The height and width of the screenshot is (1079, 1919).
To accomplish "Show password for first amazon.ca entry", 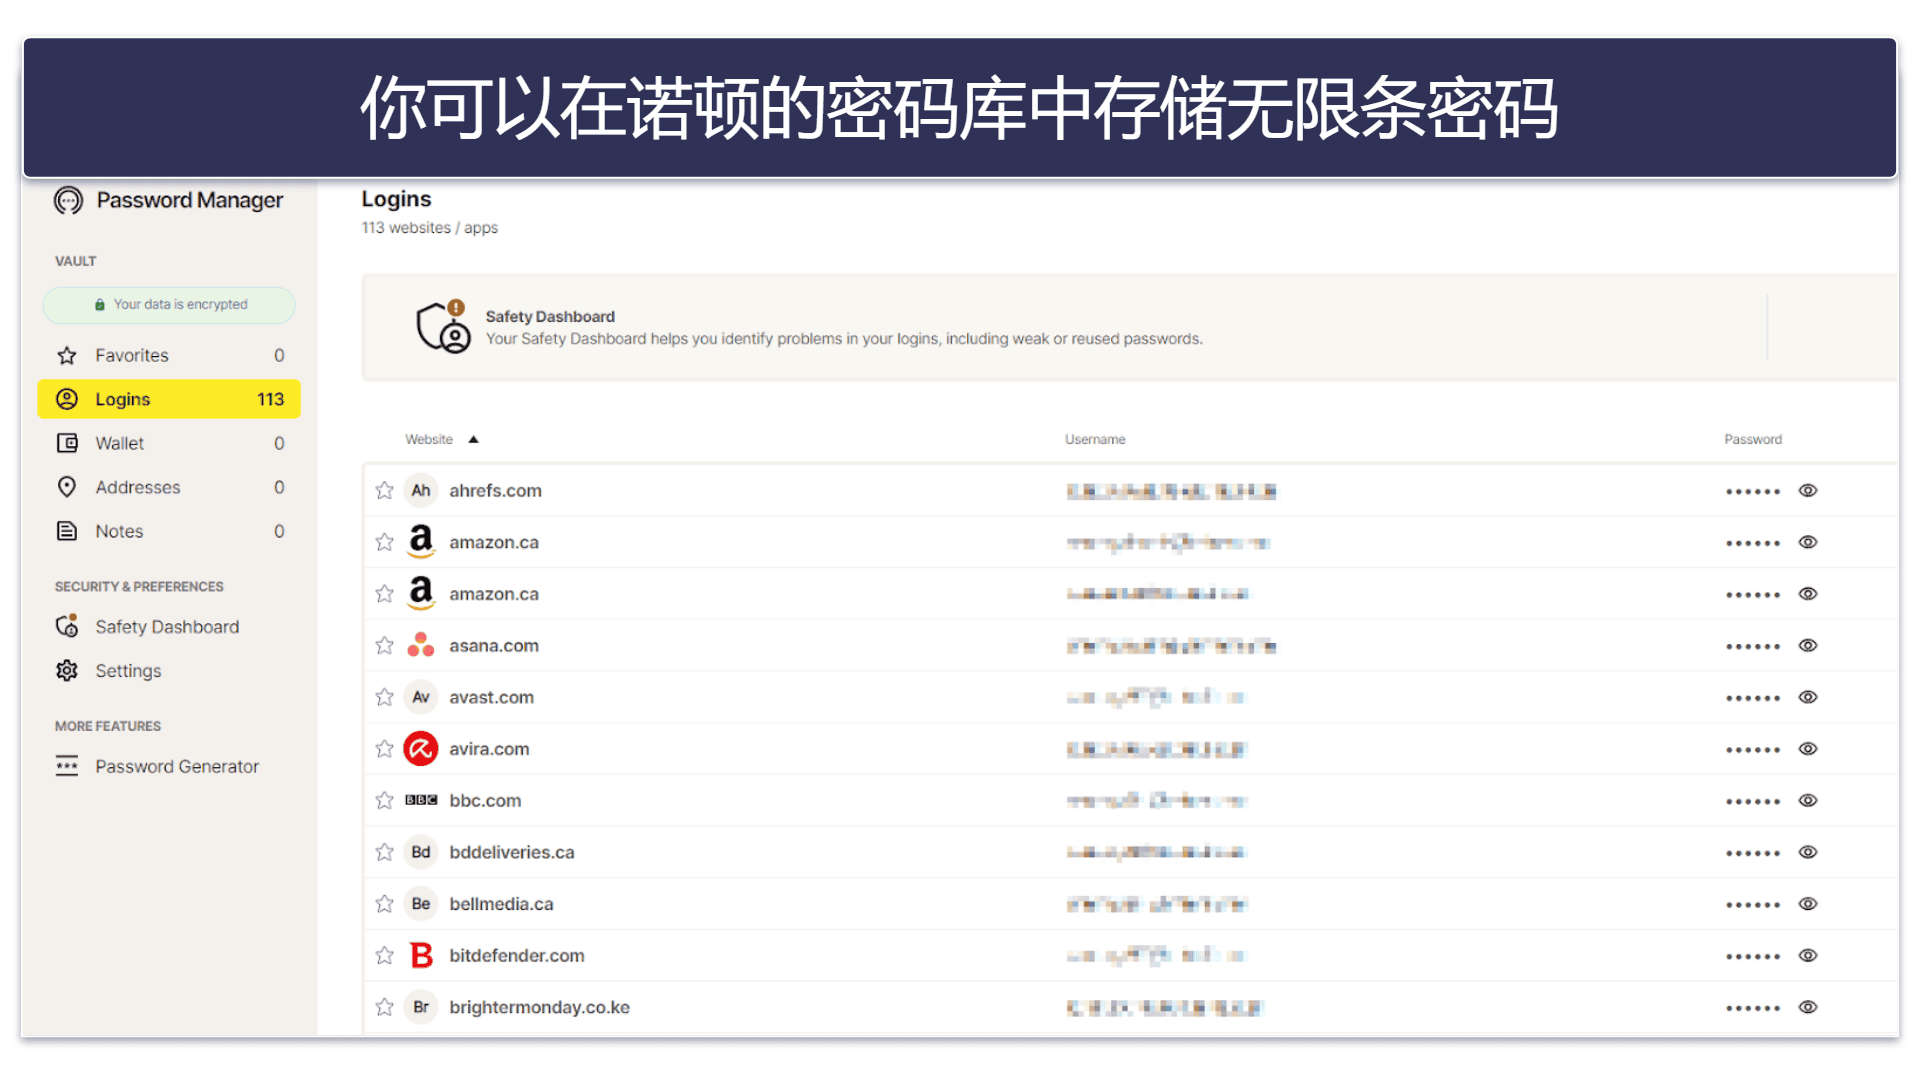I will [1808, 543].
